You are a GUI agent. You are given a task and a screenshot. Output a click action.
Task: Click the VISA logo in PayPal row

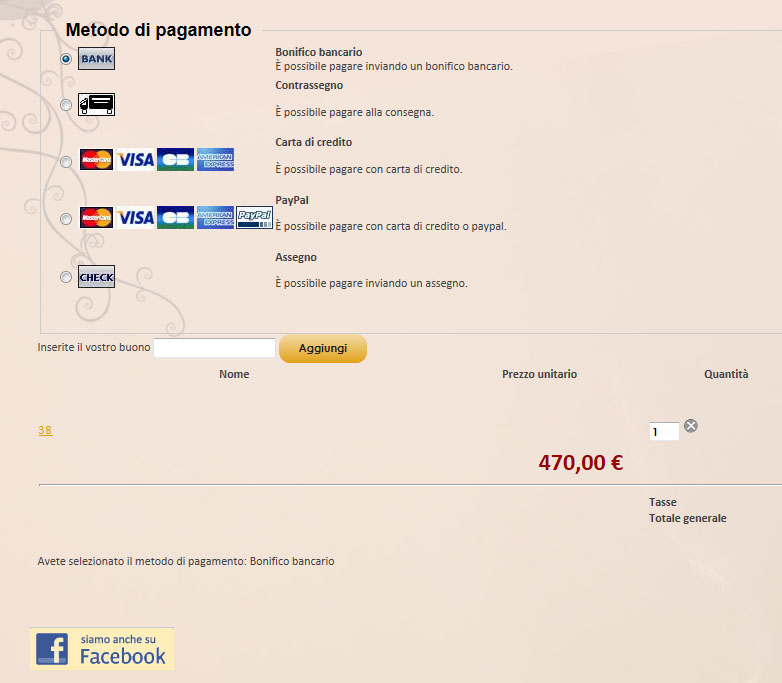click(x=136, y=218)
